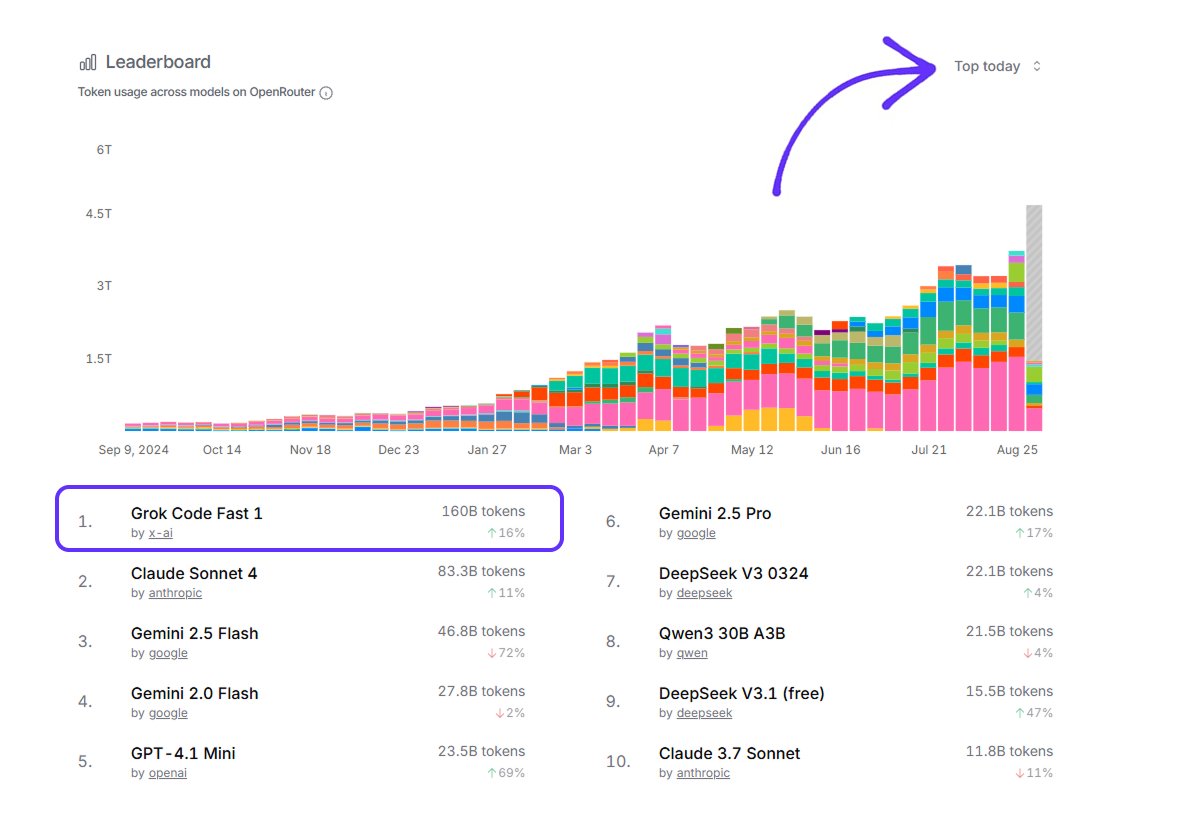
Task: Open the deepseek link under DeepSeek V3 0324
Action: click(x=704, y=593)
